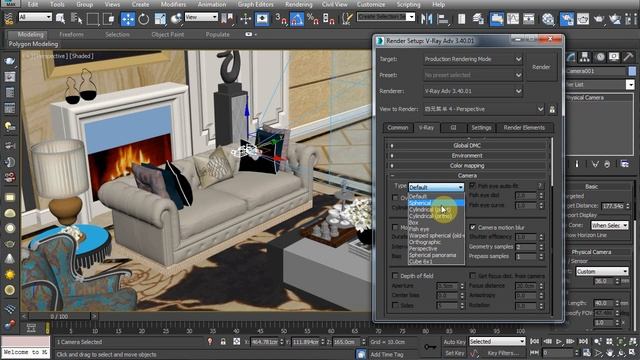Click the Mirror tool icon
640x360 pixels.
(427, 19)
